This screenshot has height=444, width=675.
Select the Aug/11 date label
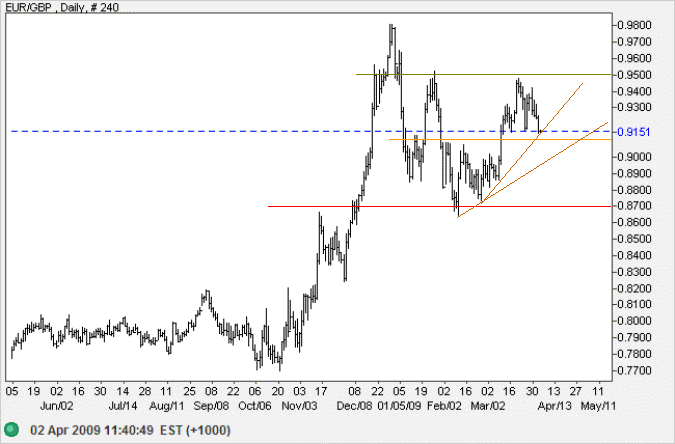(167, 406)
